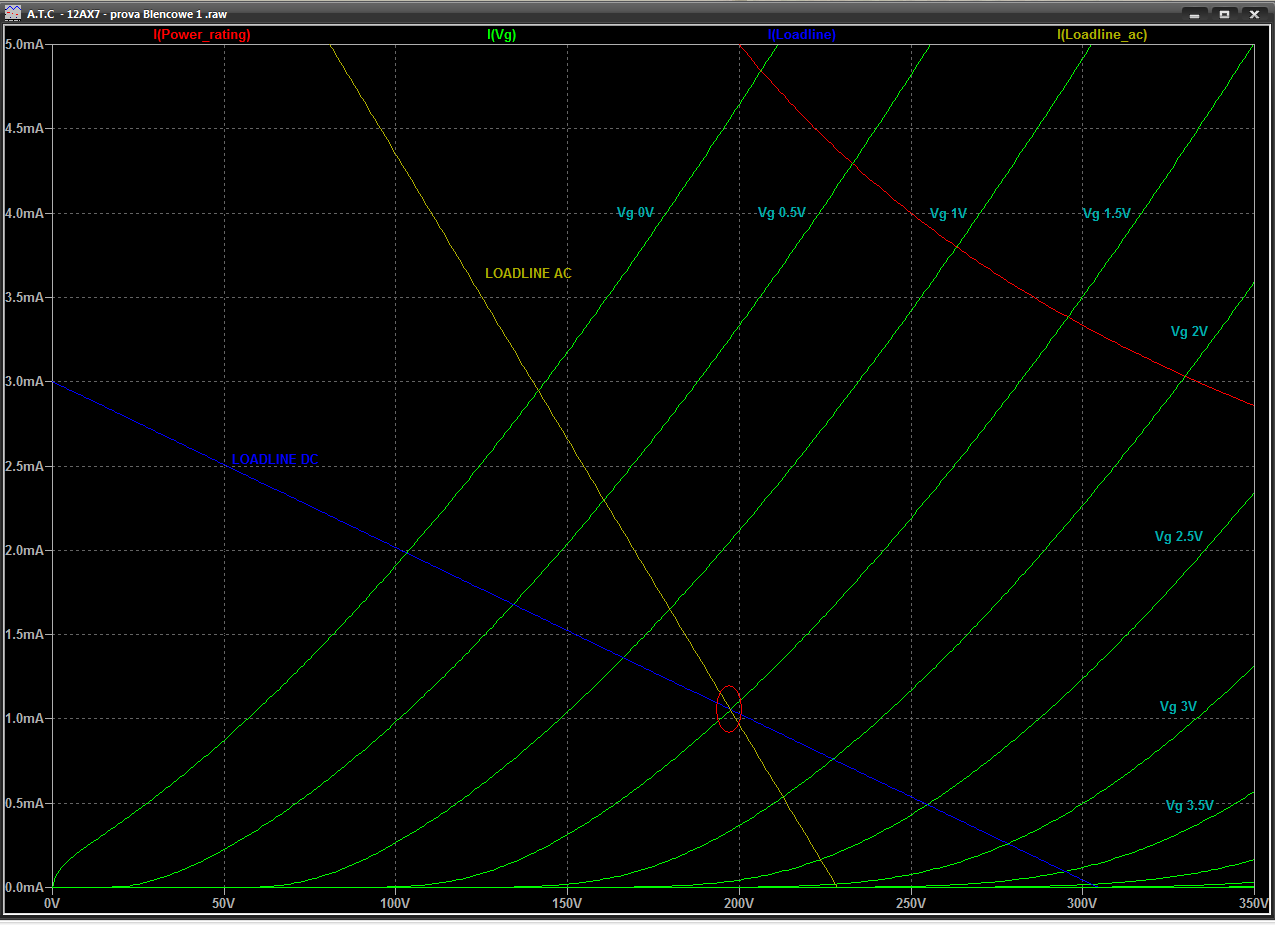Click the Vg 3.5V curve annotation
The image size is (1275, 925).
point(1189,805)
